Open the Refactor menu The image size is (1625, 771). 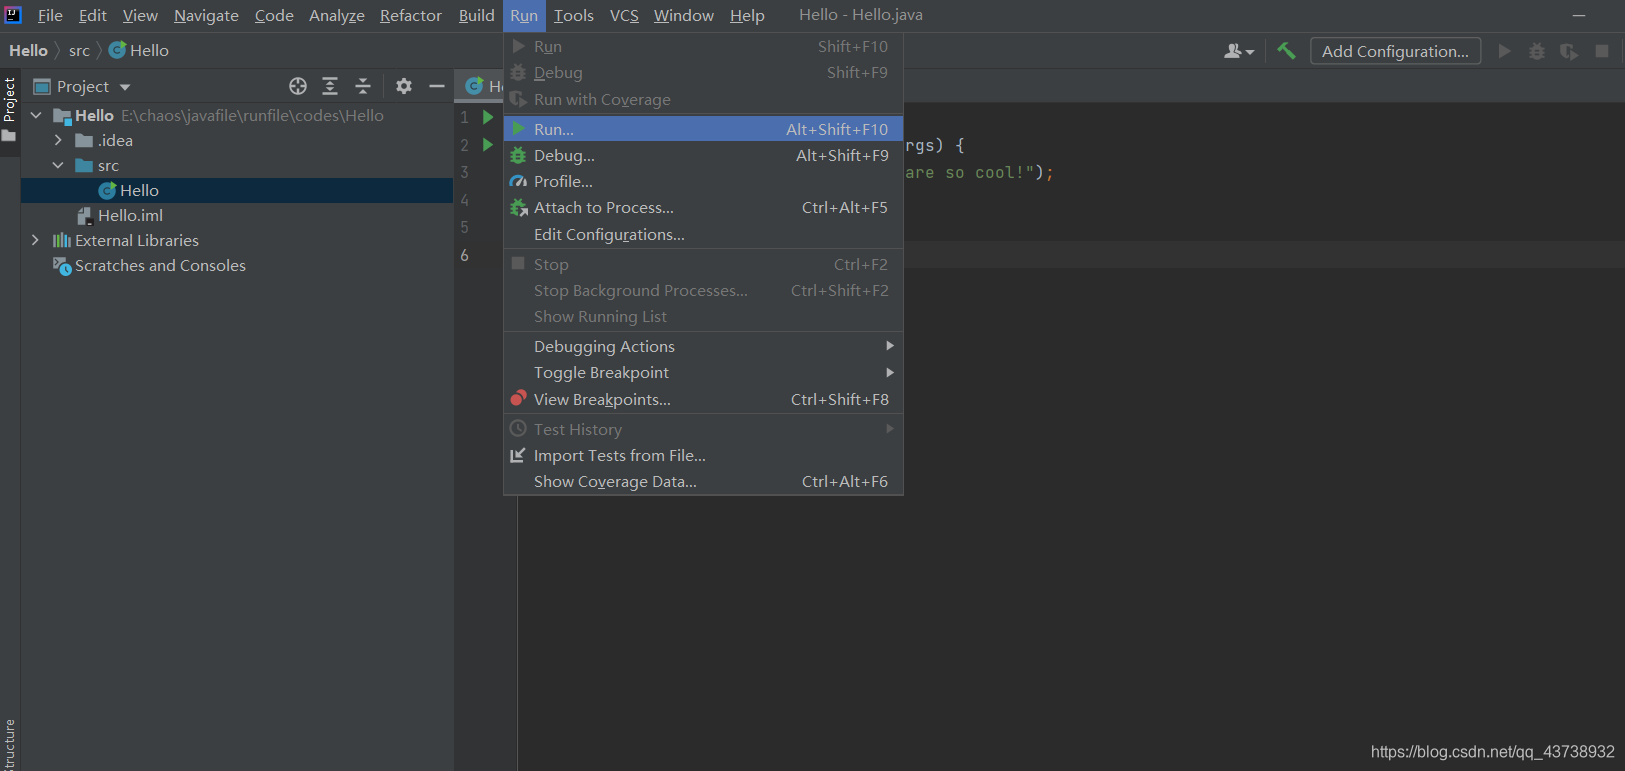pyautogui.click(x=411, y=15)
